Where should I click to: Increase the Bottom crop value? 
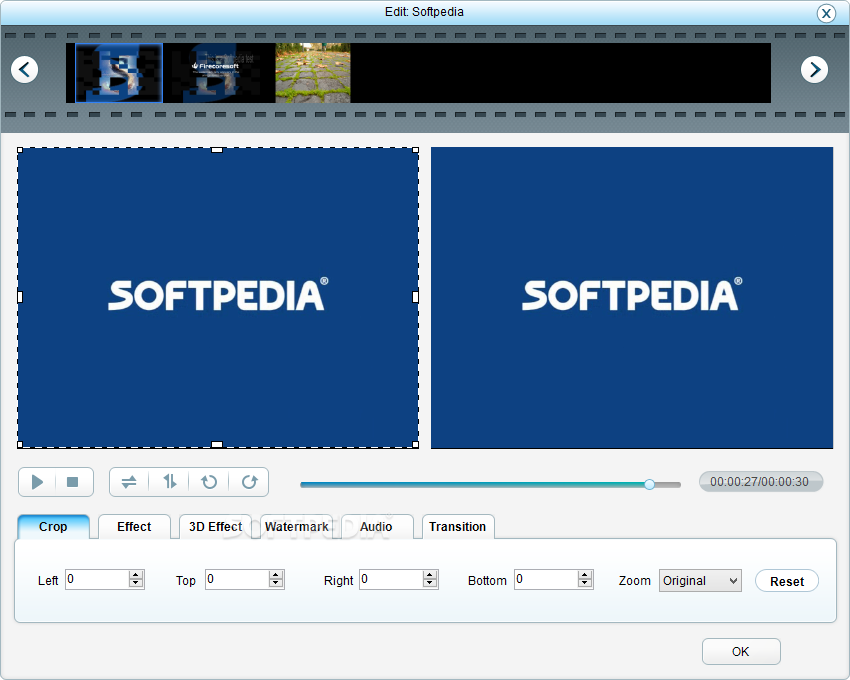[x=585, y=575]
